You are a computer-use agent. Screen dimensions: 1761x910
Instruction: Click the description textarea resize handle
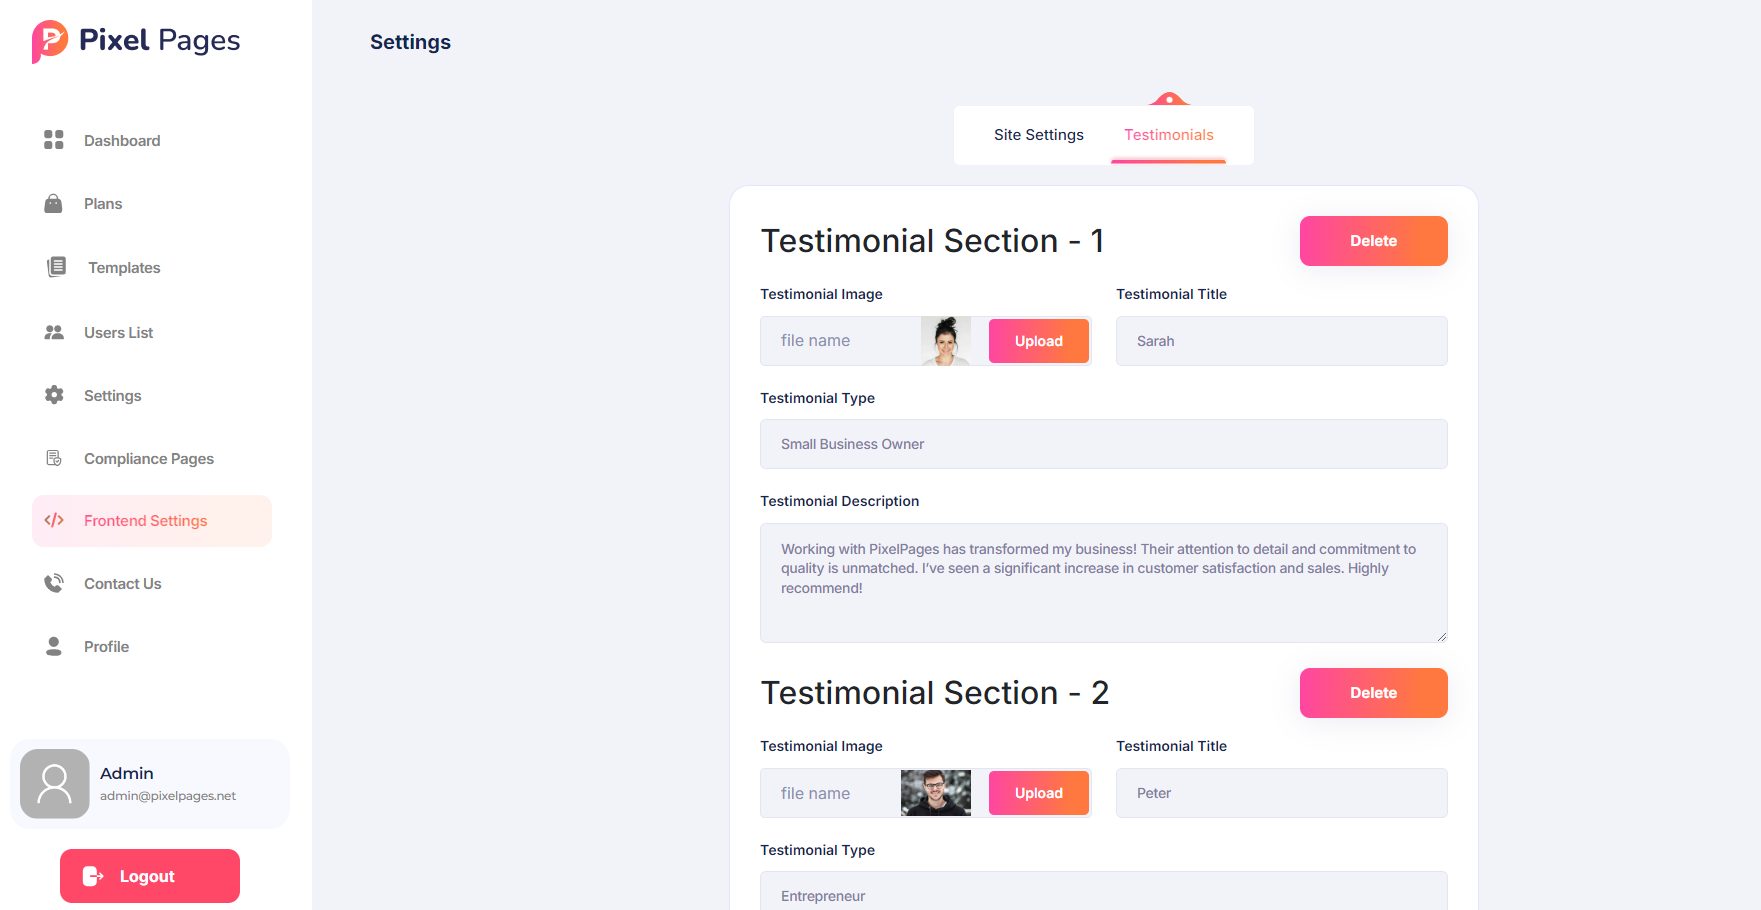pyautogui.click(x=1441, y=636)
